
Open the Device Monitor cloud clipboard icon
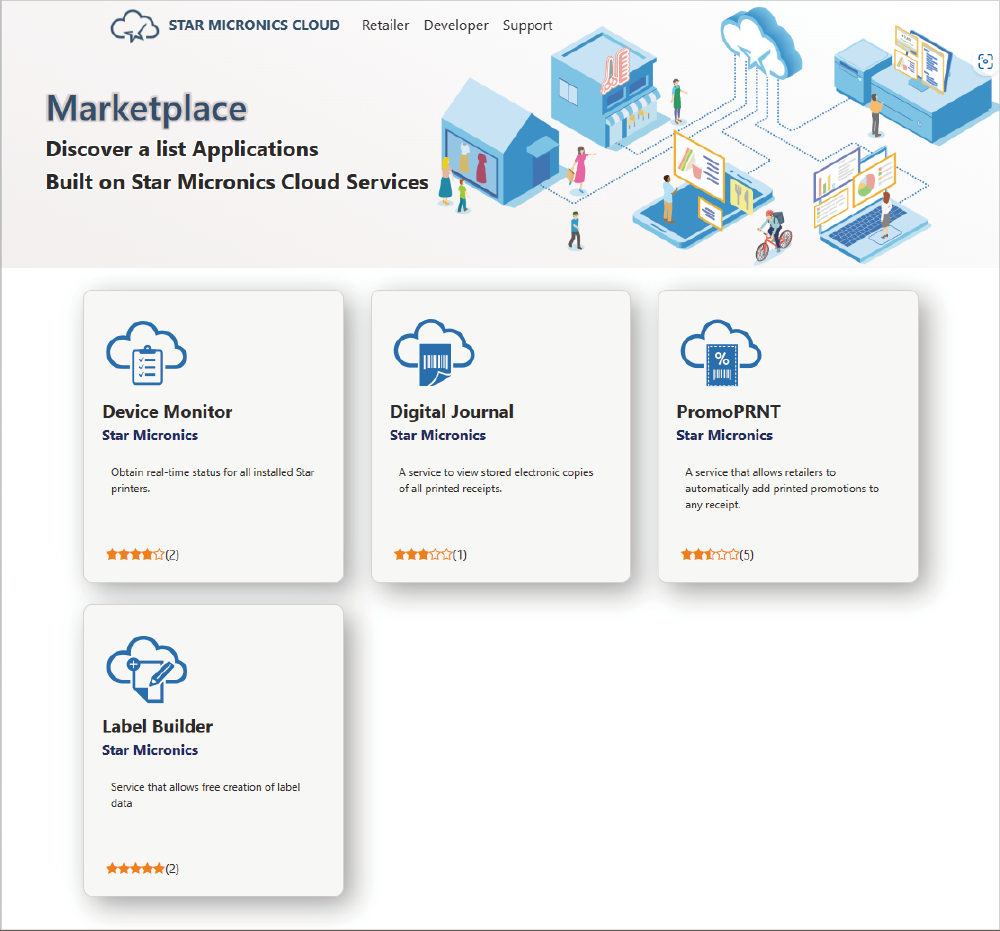coord(147,353)
